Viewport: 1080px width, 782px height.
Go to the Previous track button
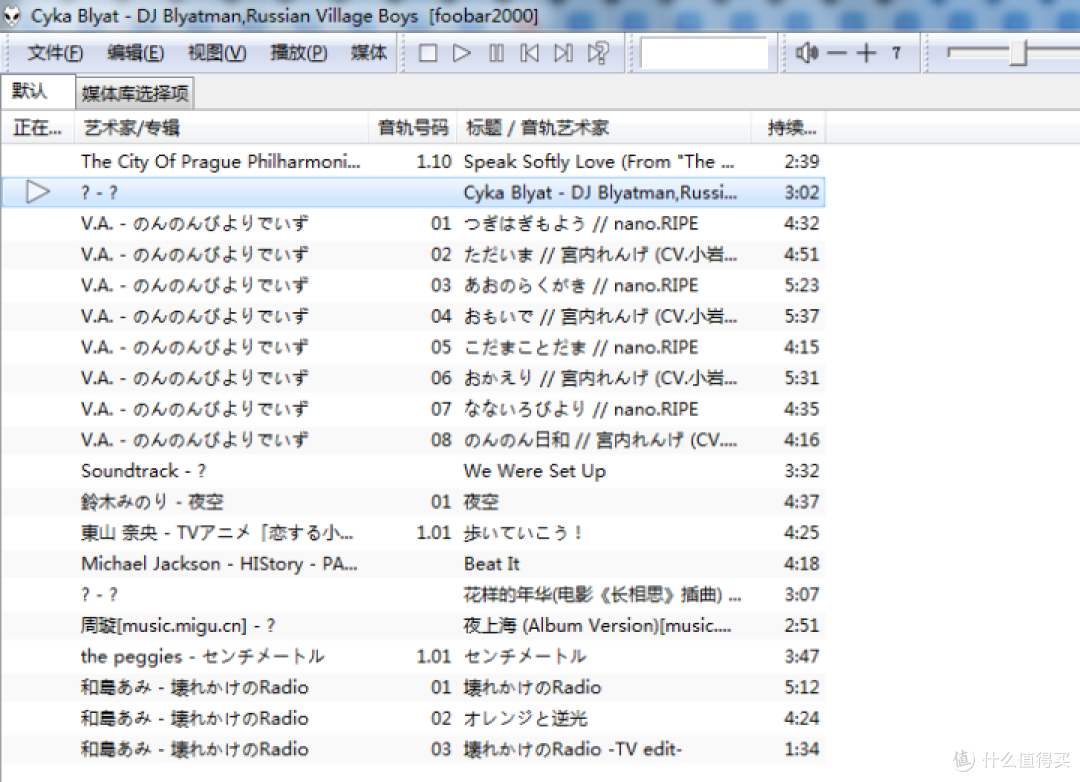click(x=530, y=53)
